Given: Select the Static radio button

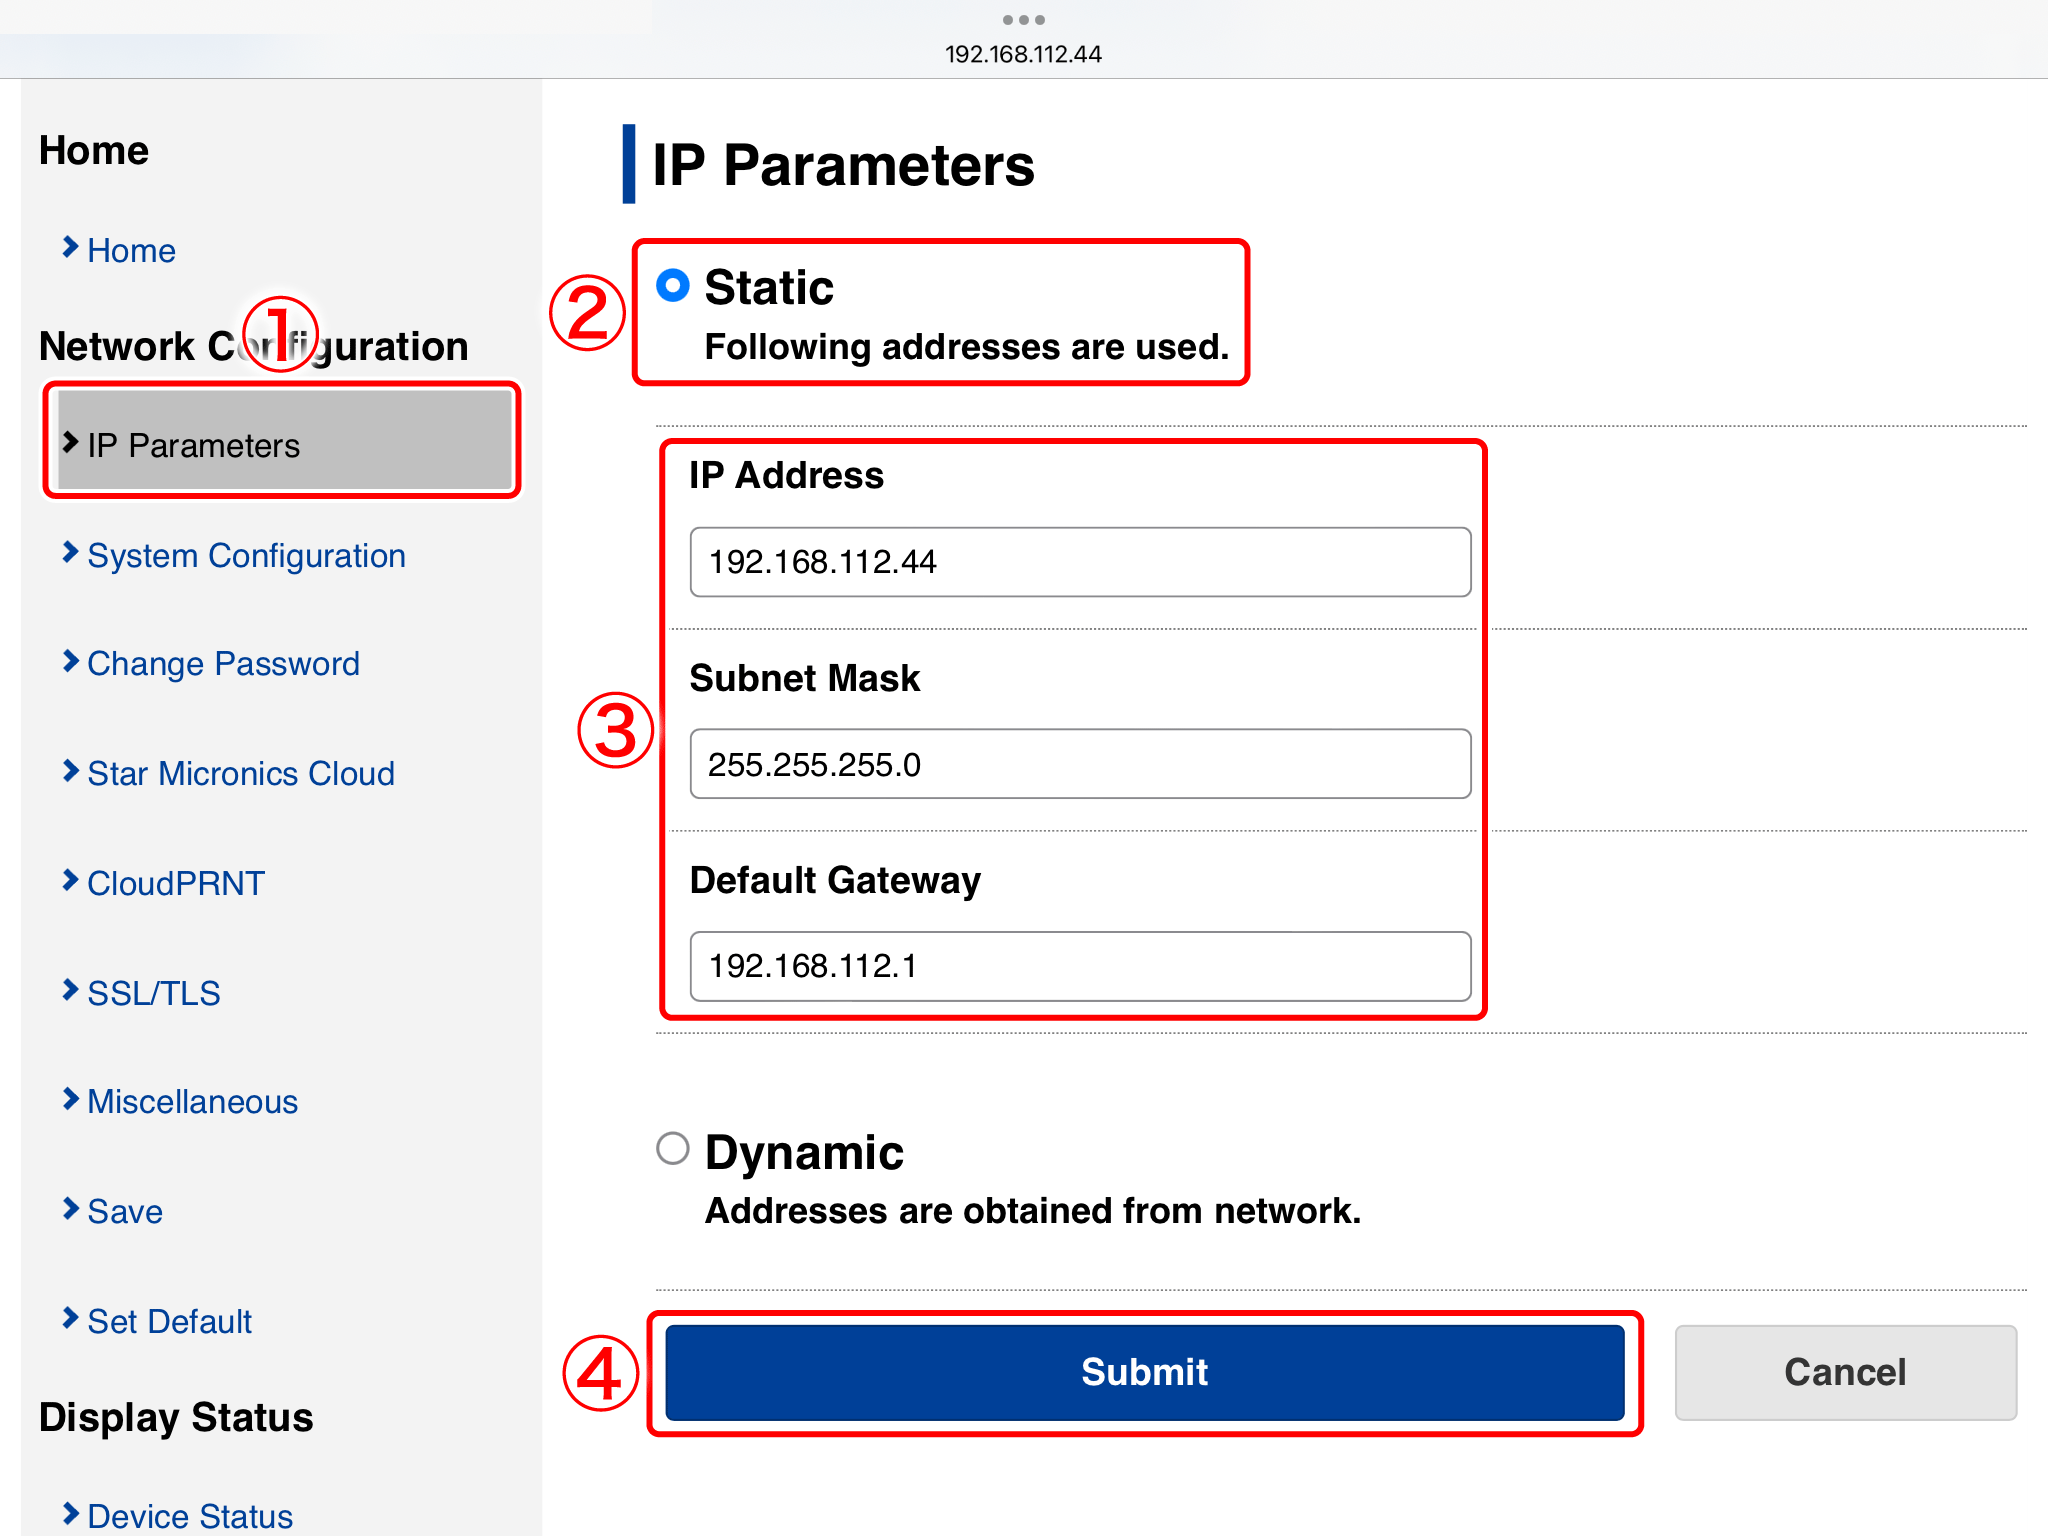Looking at the screenshot, I should (x=673, y=286).
